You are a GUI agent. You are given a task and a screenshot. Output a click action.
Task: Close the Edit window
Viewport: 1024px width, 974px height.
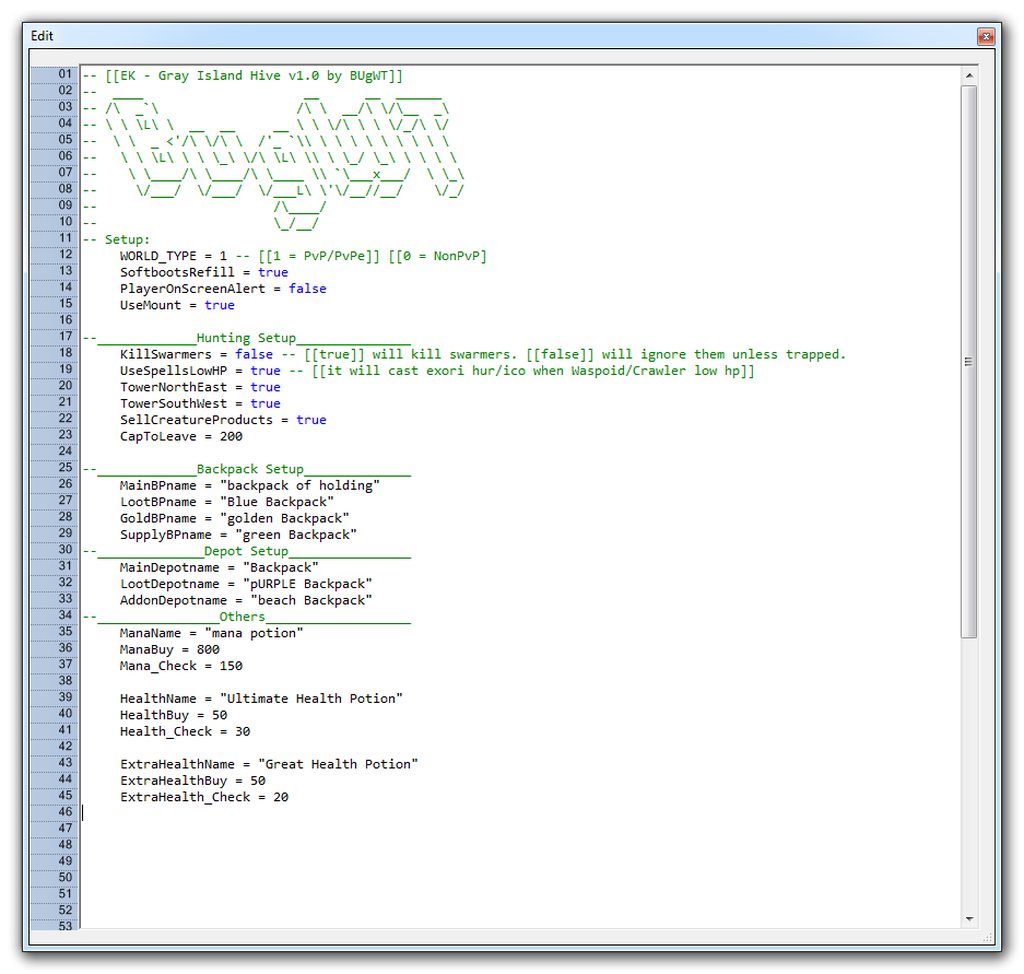pyautogui.click(x=985, y=36)
